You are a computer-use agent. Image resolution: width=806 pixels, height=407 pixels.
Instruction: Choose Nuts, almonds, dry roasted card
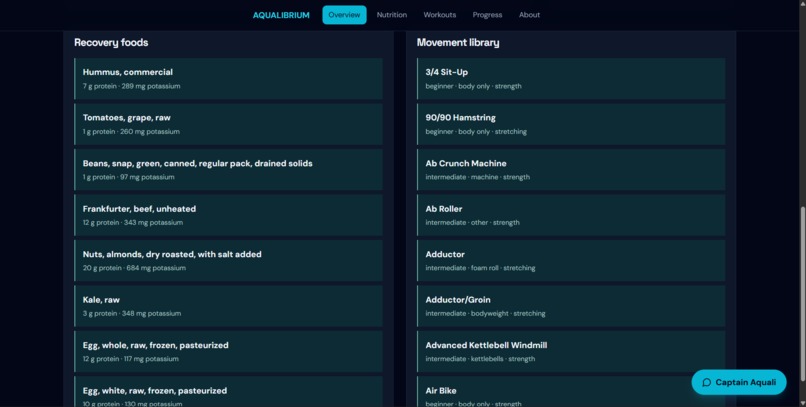point(228,261)
